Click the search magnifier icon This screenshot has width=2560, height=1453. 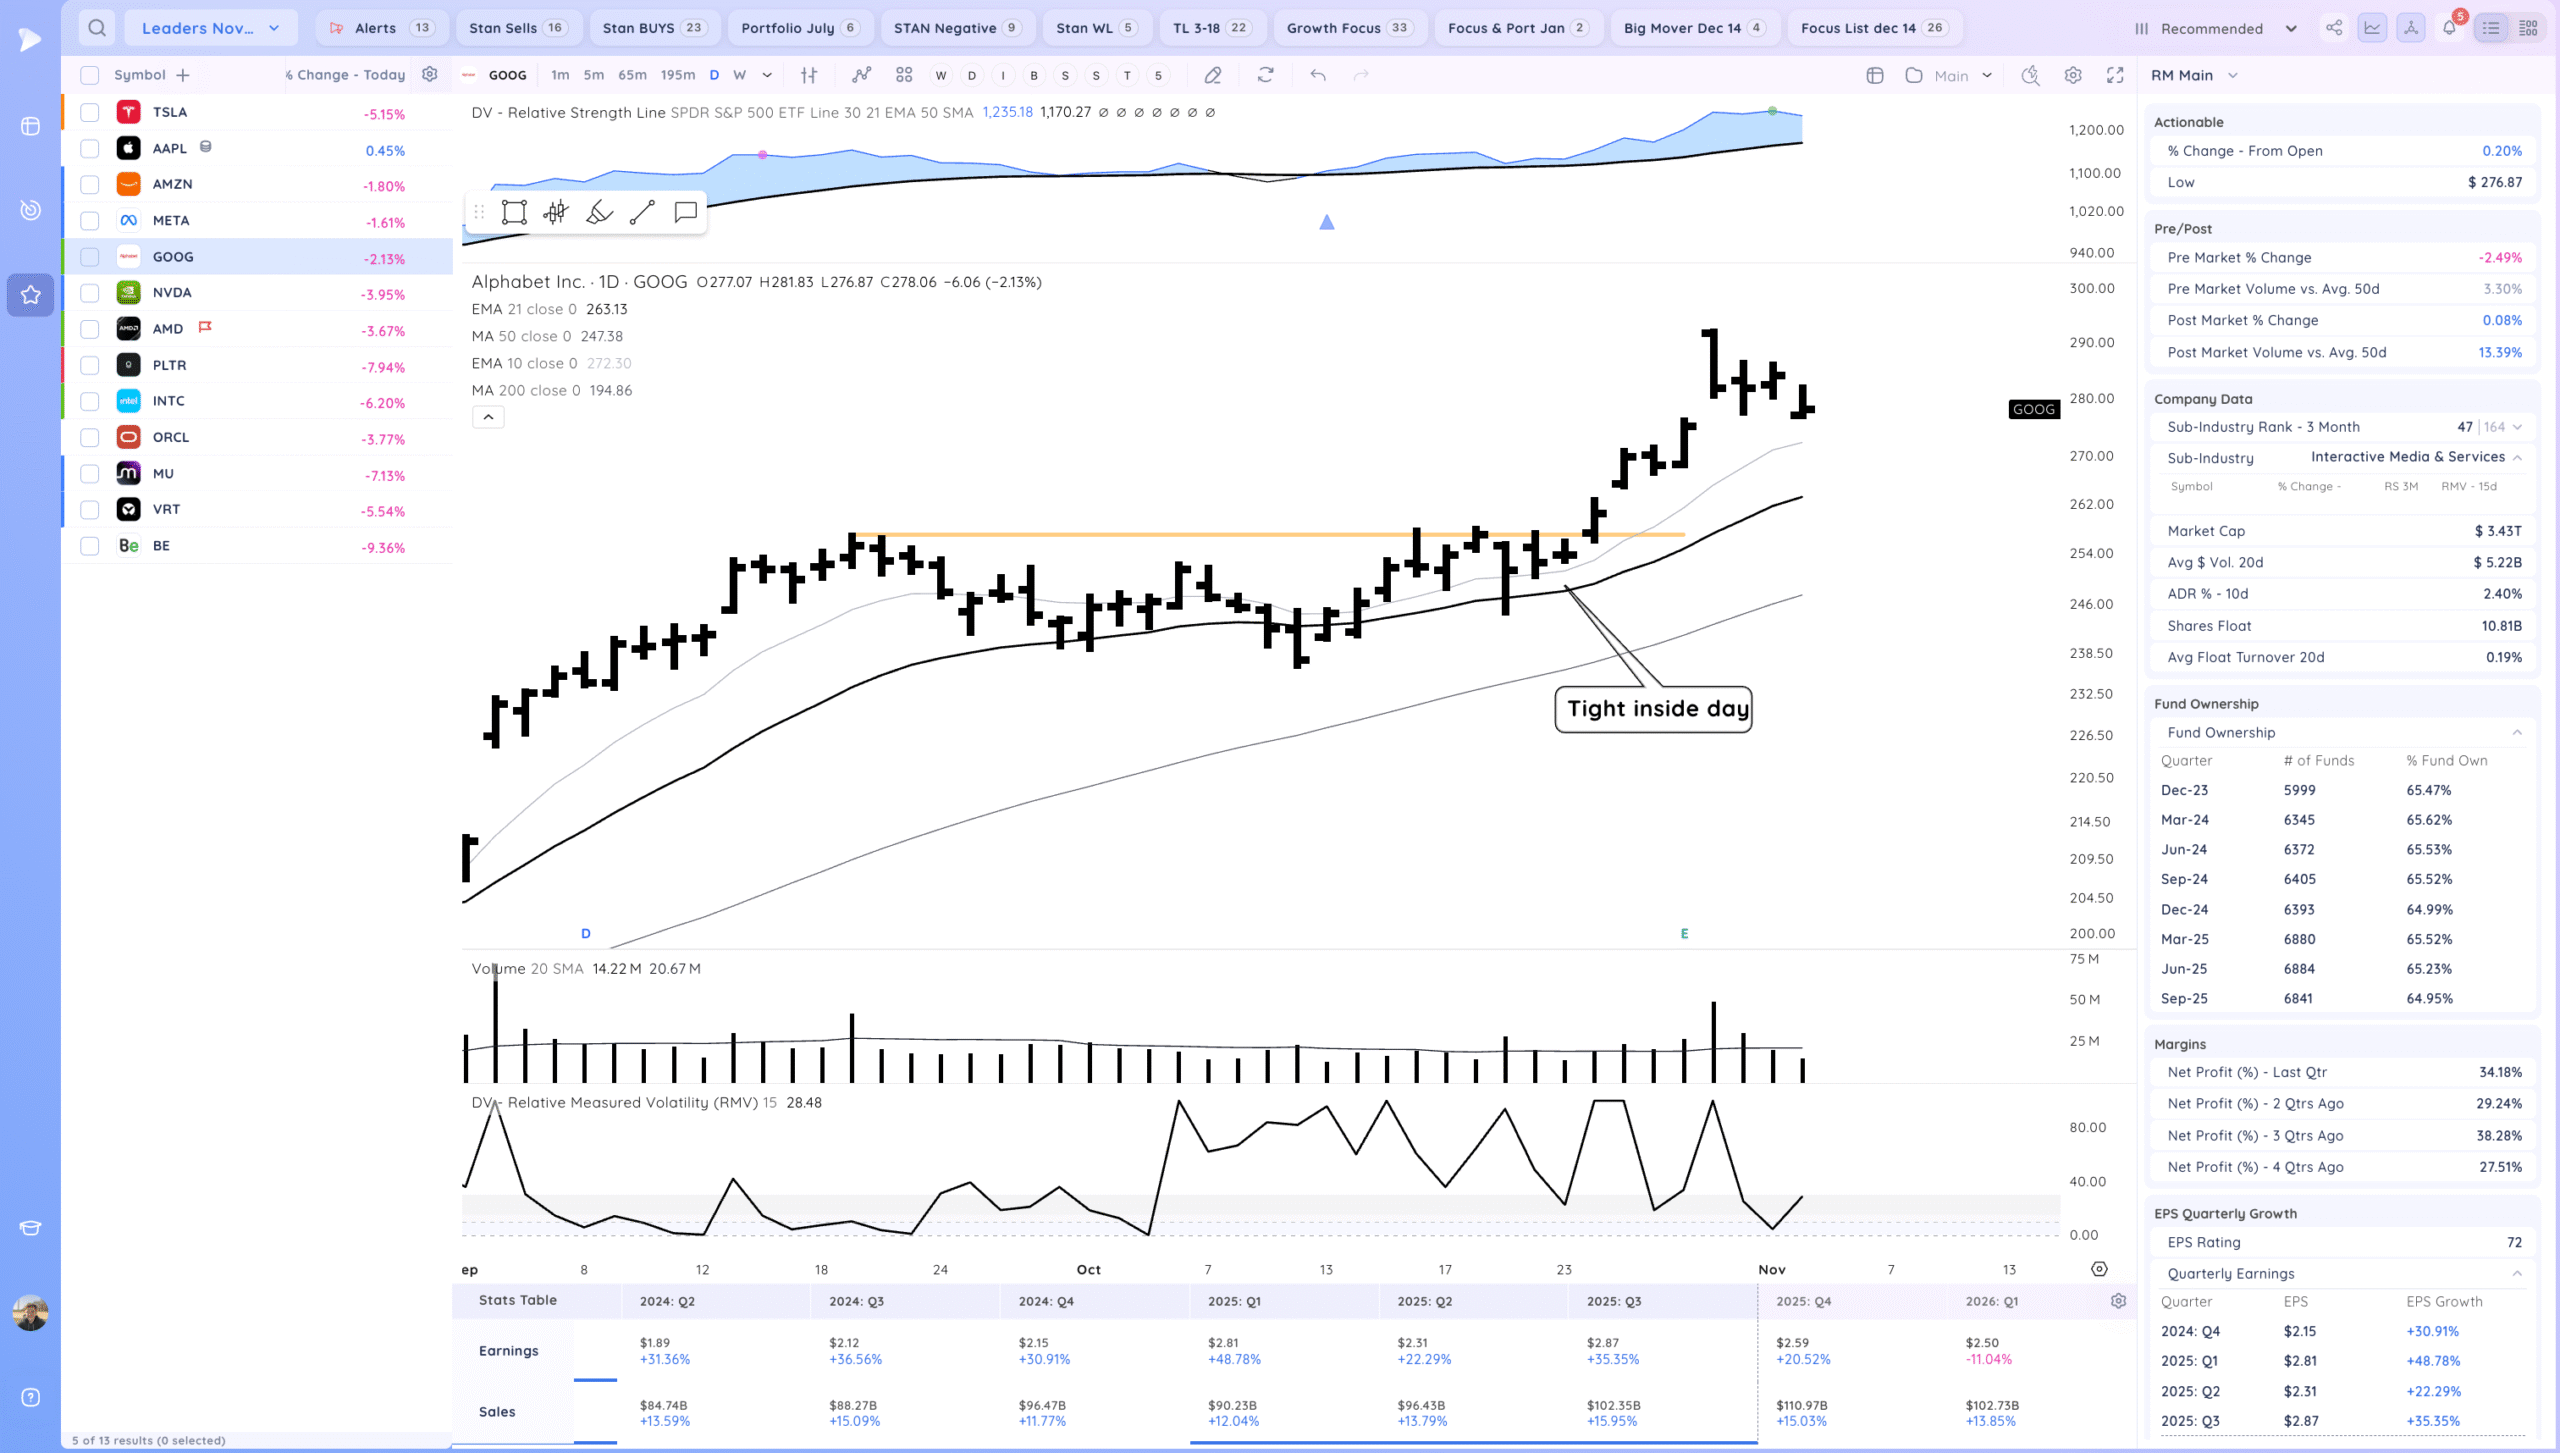96,28
